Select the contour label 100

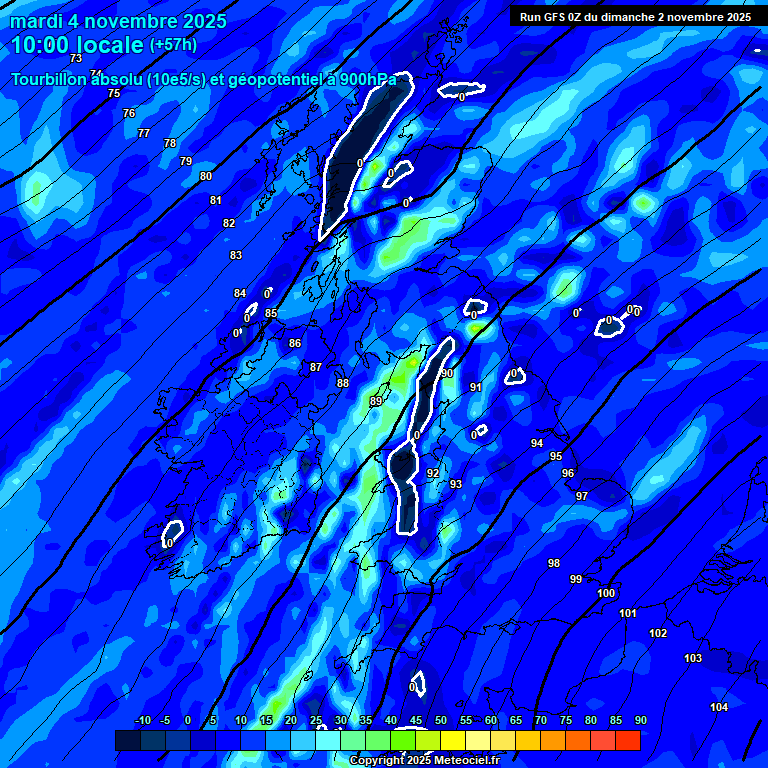pos(606,593)
